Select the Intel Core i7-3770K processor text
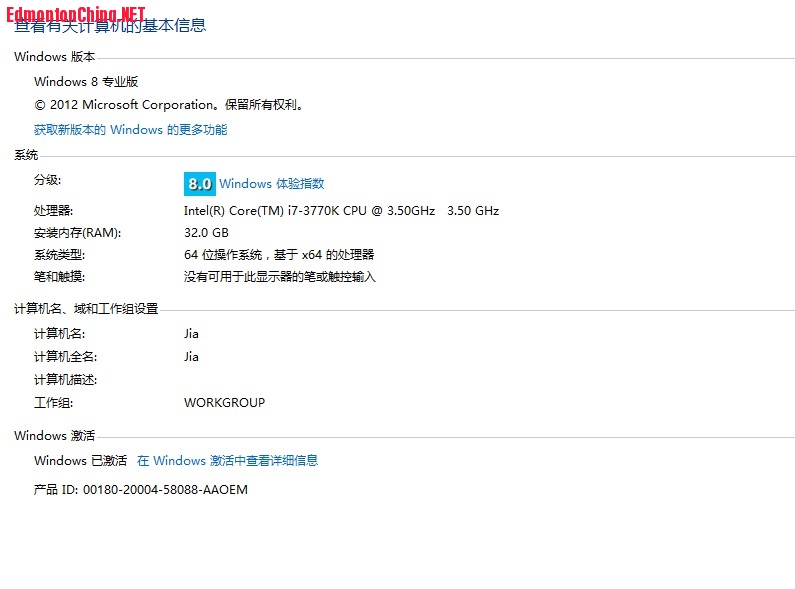Viewport: 795px width, 589px height. (341, 211)
